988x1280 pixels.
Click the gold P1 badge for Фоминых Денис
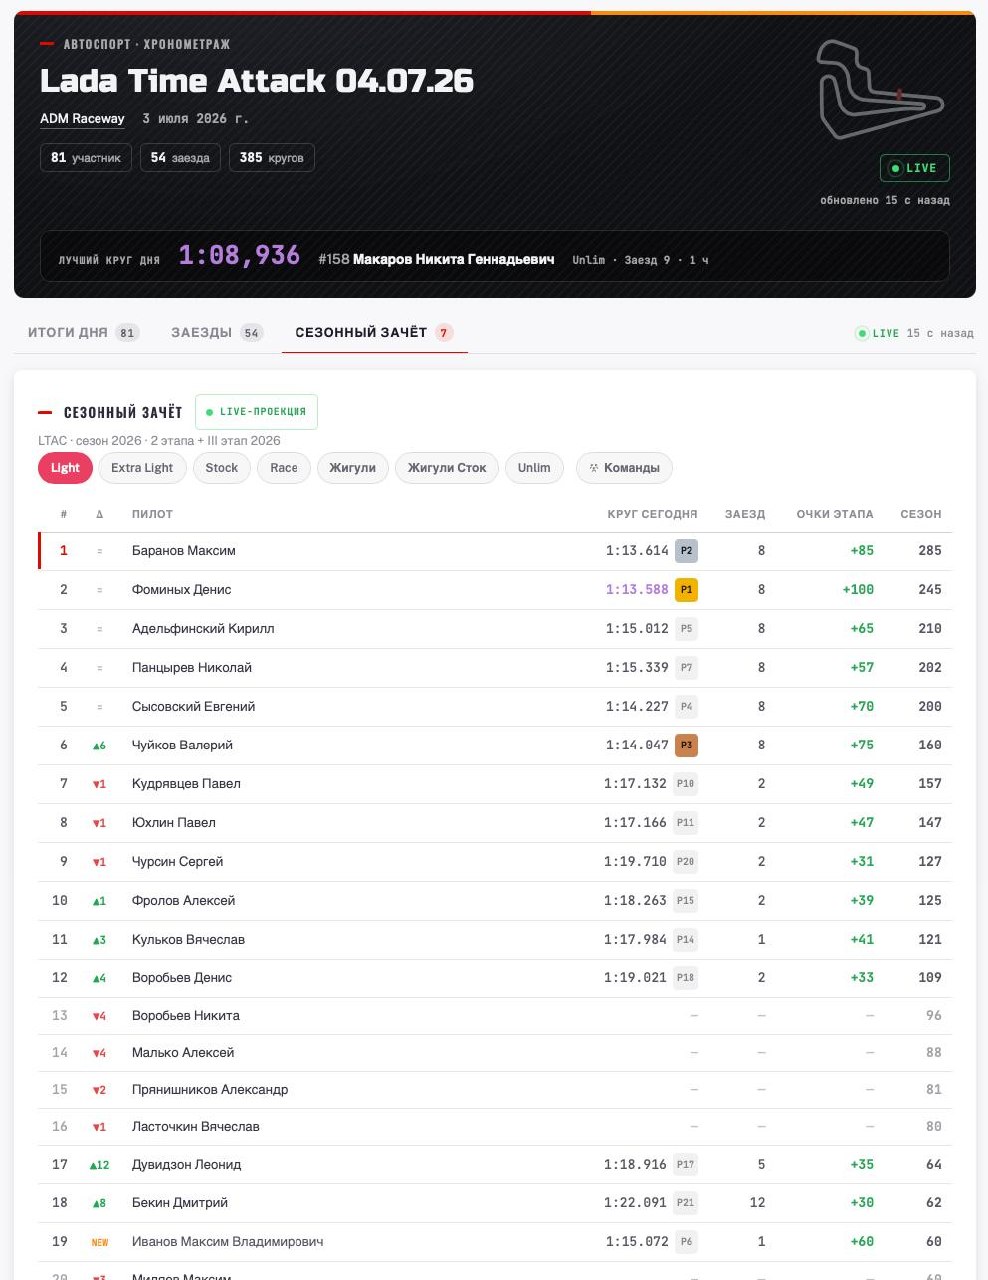[686, 590]
